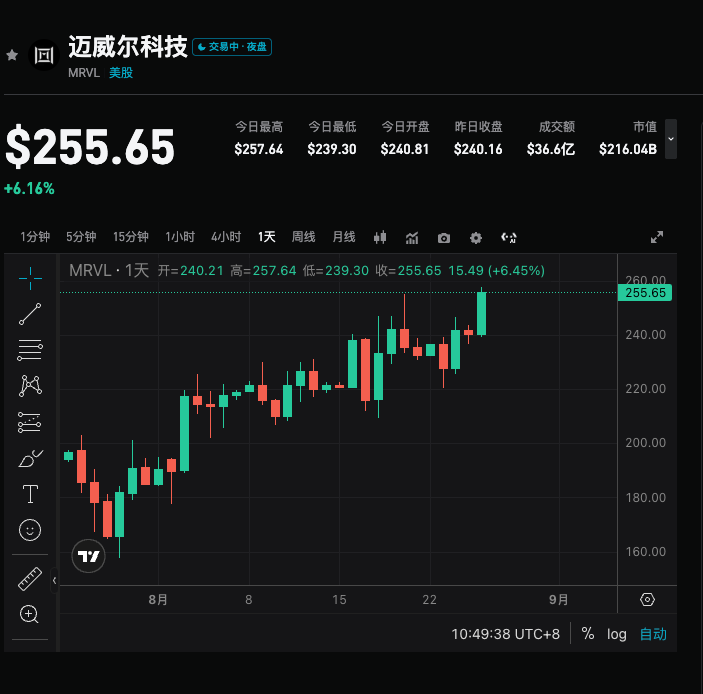Select the crosshair cursor tool
703x694 pixels.
[30, 278]
